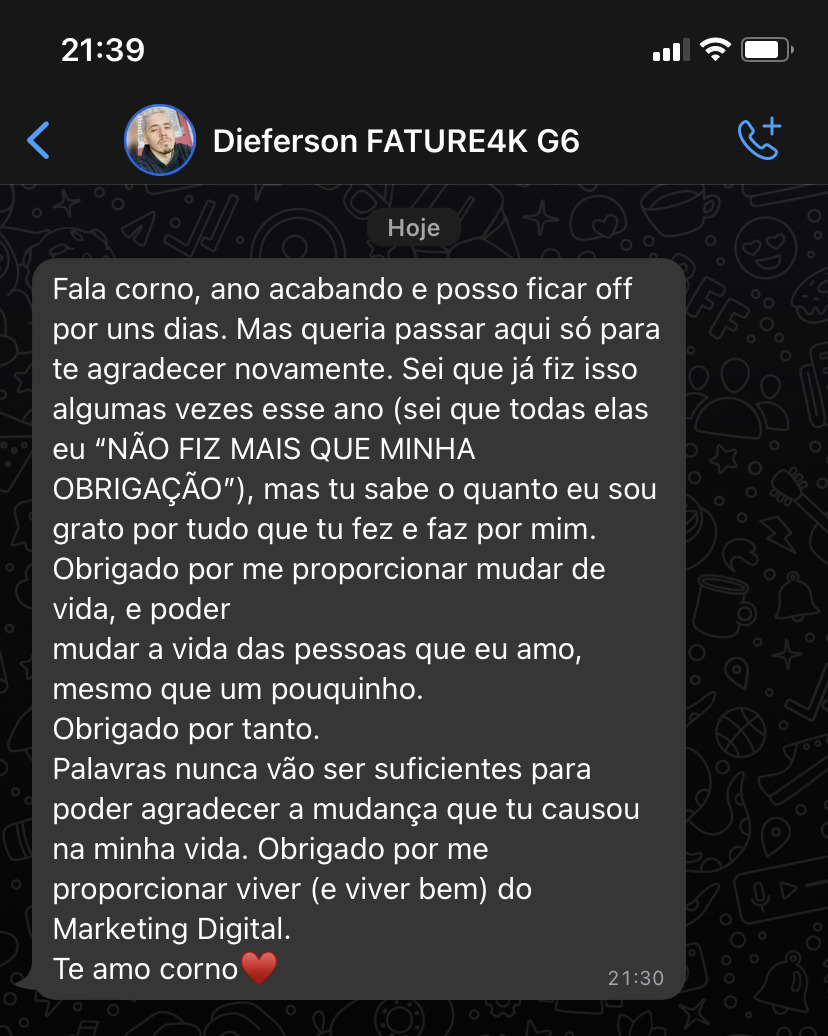
Task: Tap the "Hoje" date label
Action: [x=414, y=227]
